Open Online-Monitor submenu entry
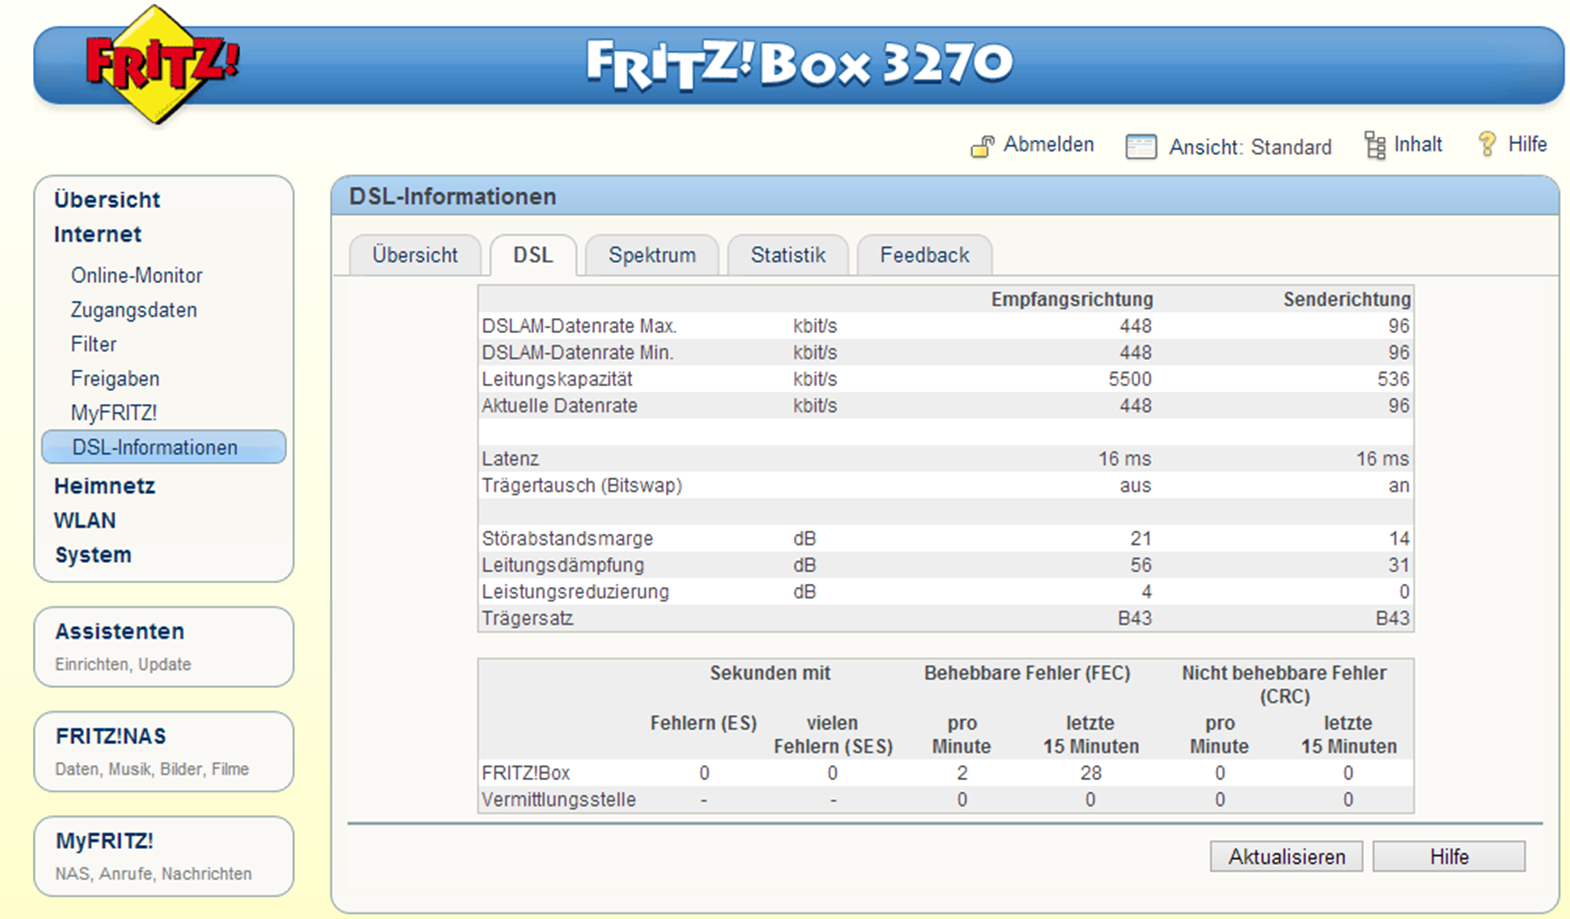The image size is (1570, 919). [136, 275]
